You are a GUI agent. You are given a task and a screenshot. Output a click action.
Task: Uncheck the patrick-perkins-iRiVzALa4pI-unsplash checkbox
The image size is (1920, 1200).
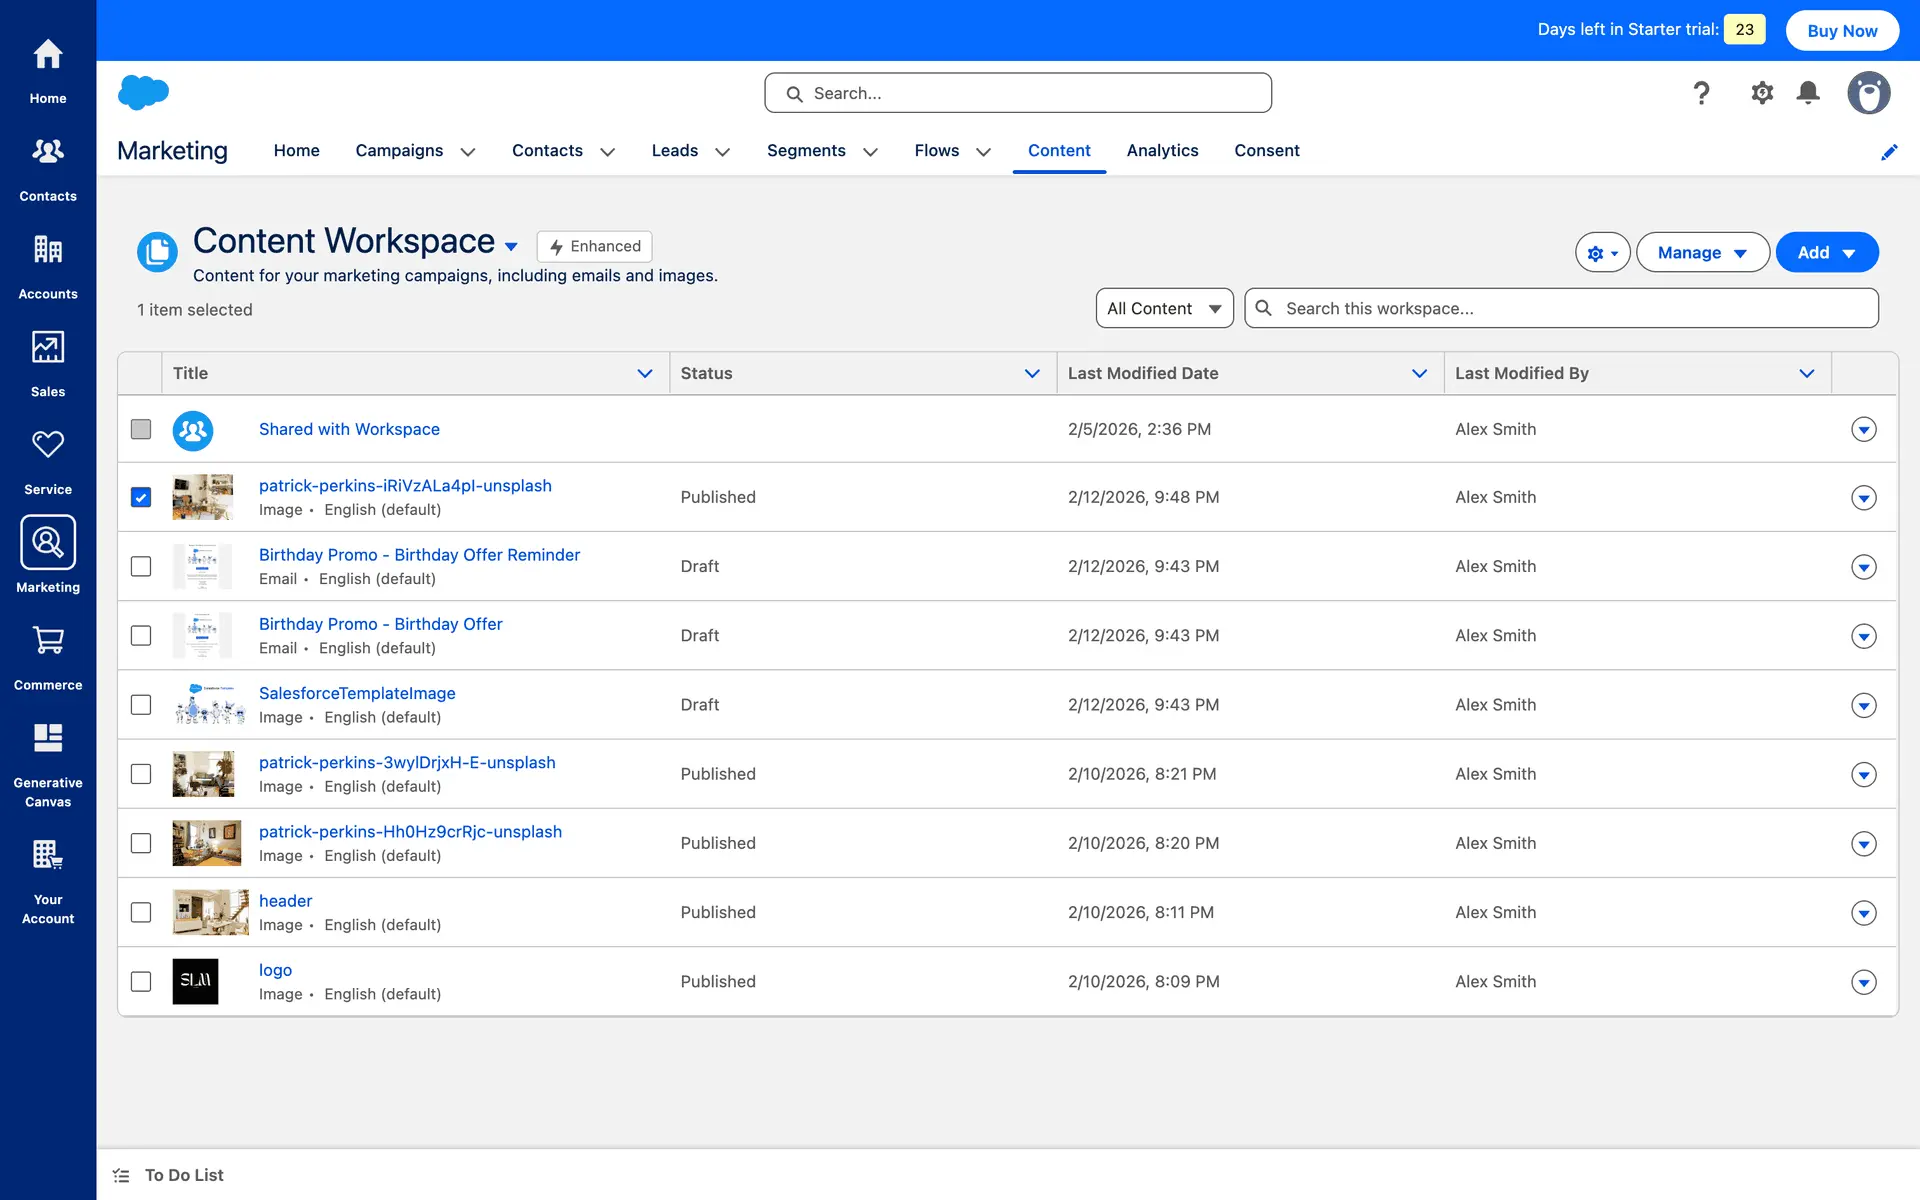[x=141, y=497]
